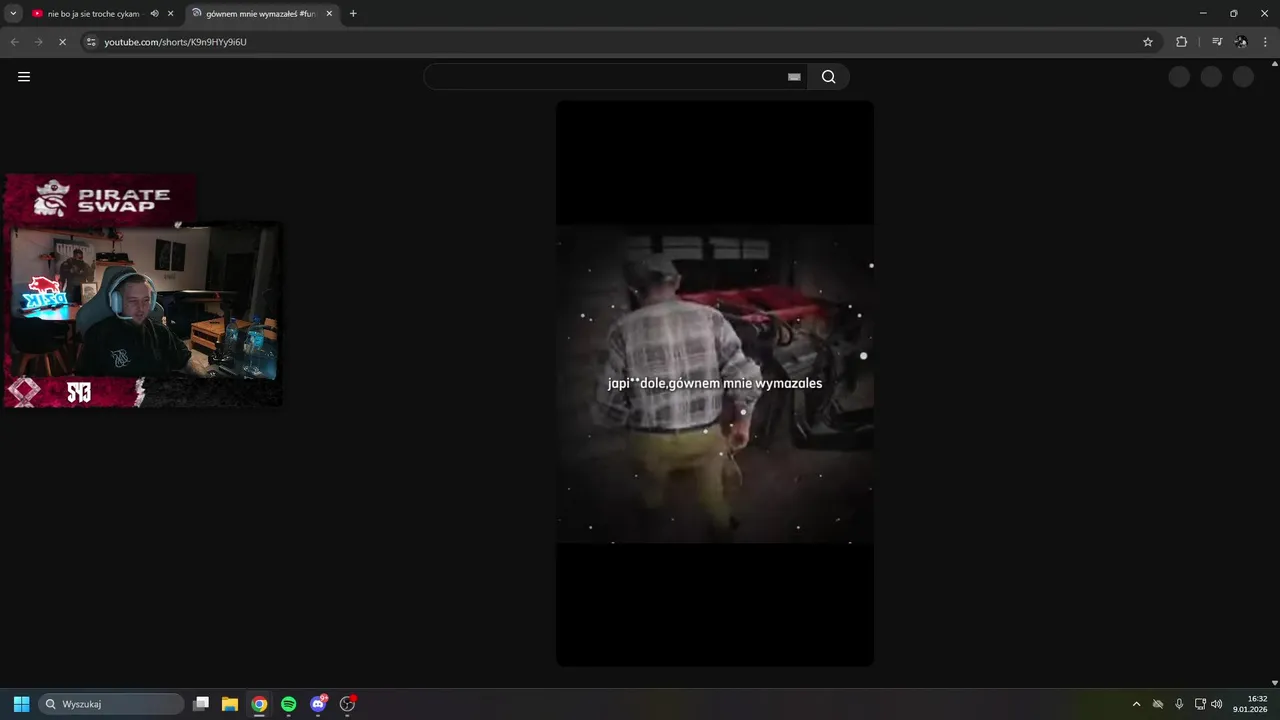
Task: Click the microphone icon in system tray
Action: click(1179, 704)
